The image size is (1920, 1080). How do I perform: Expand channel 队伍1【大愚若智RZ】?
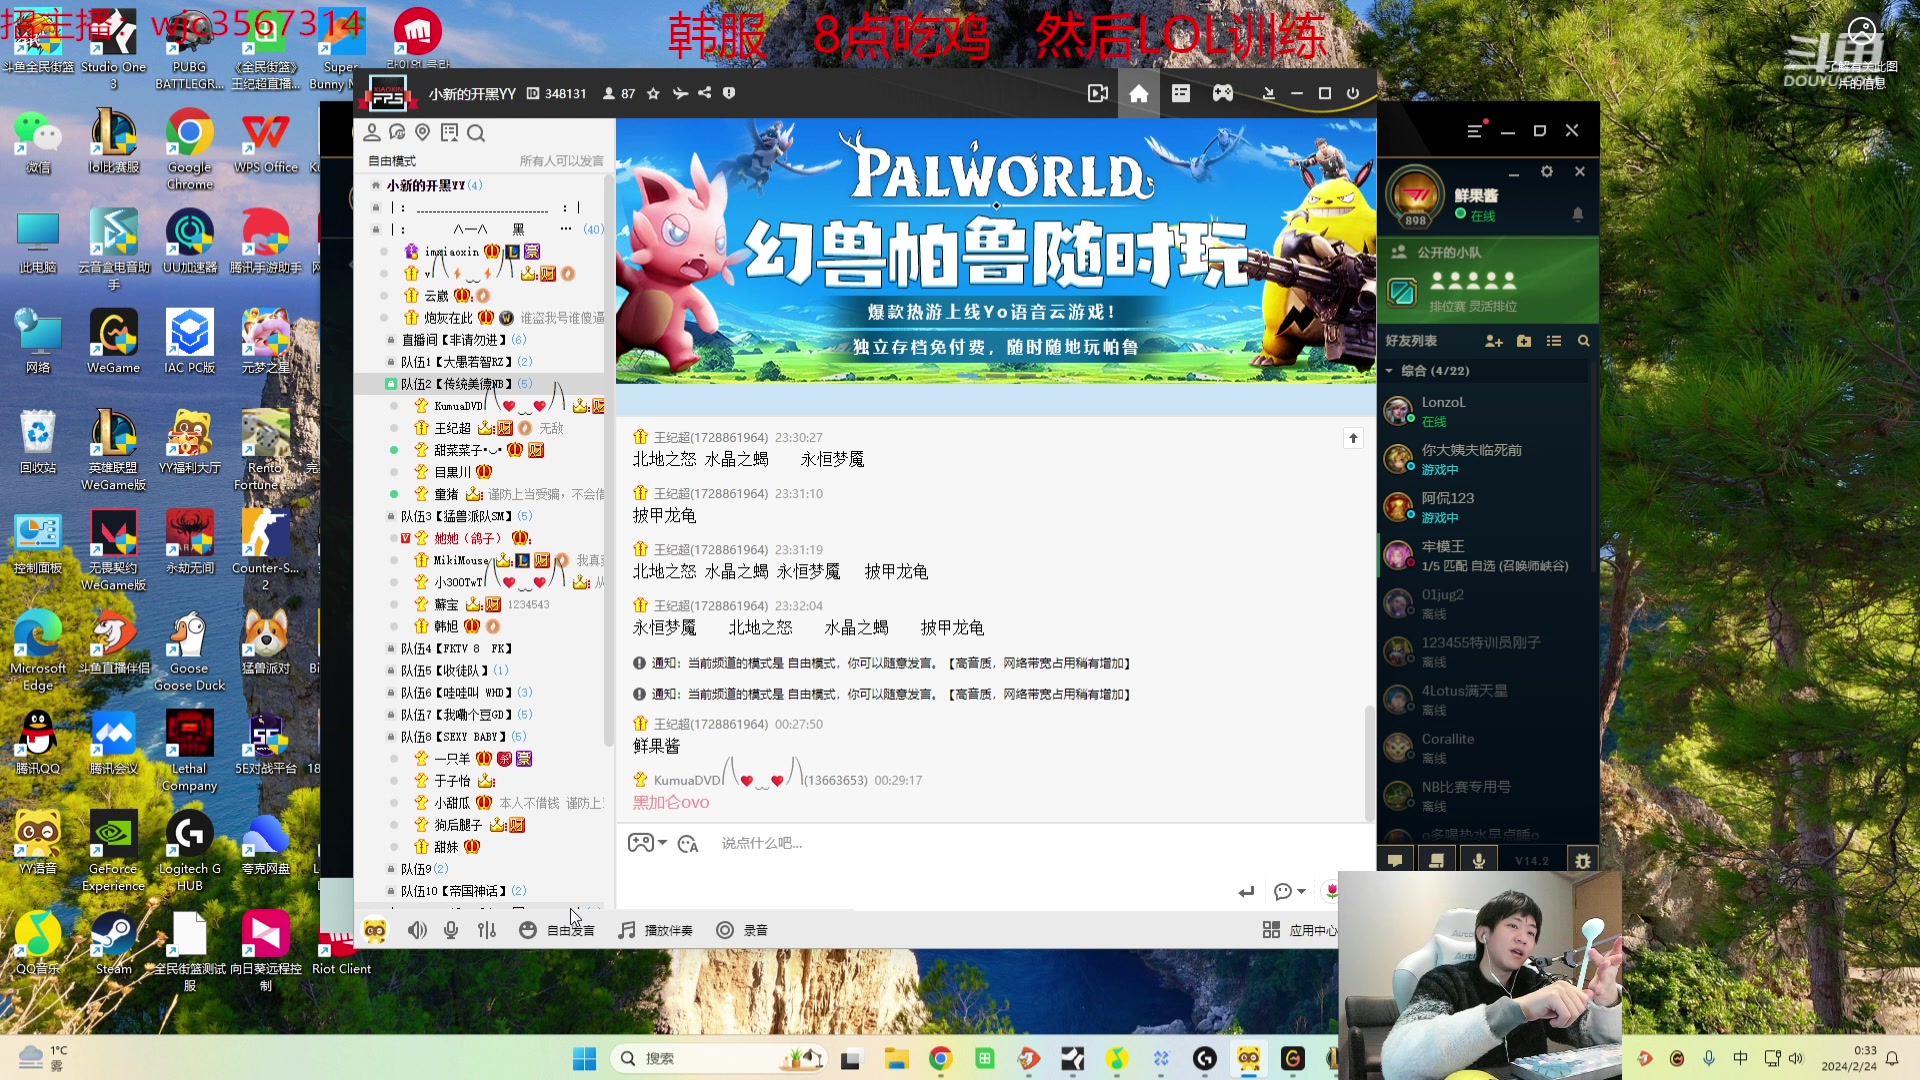(466, 362)
